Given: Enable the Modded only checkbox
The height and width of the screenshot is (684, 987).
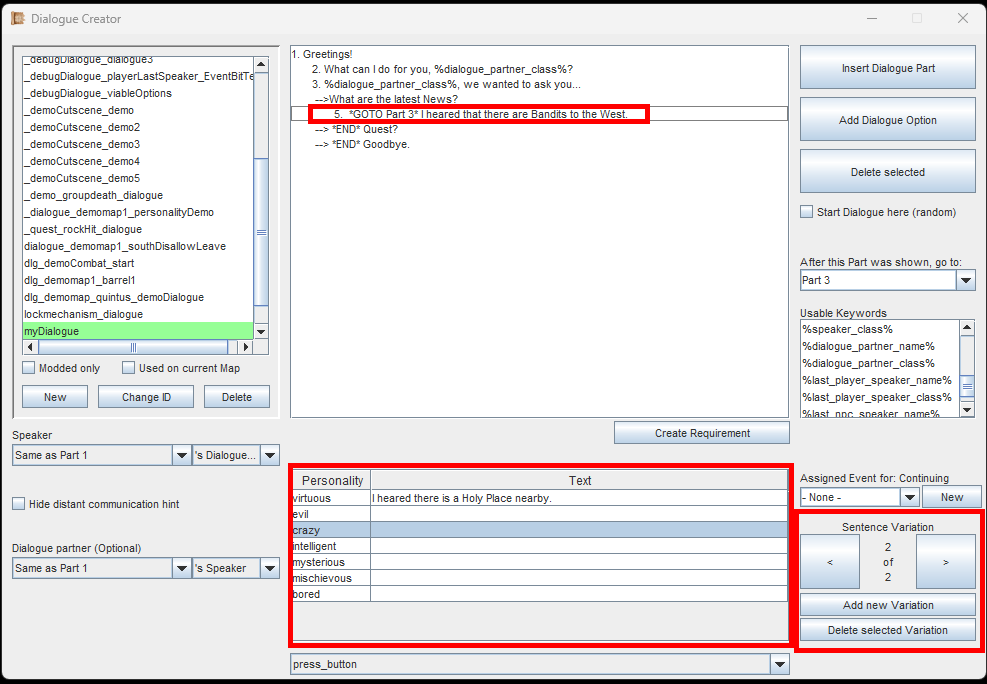Looking at the screenshot, I should tap(29, 368).
